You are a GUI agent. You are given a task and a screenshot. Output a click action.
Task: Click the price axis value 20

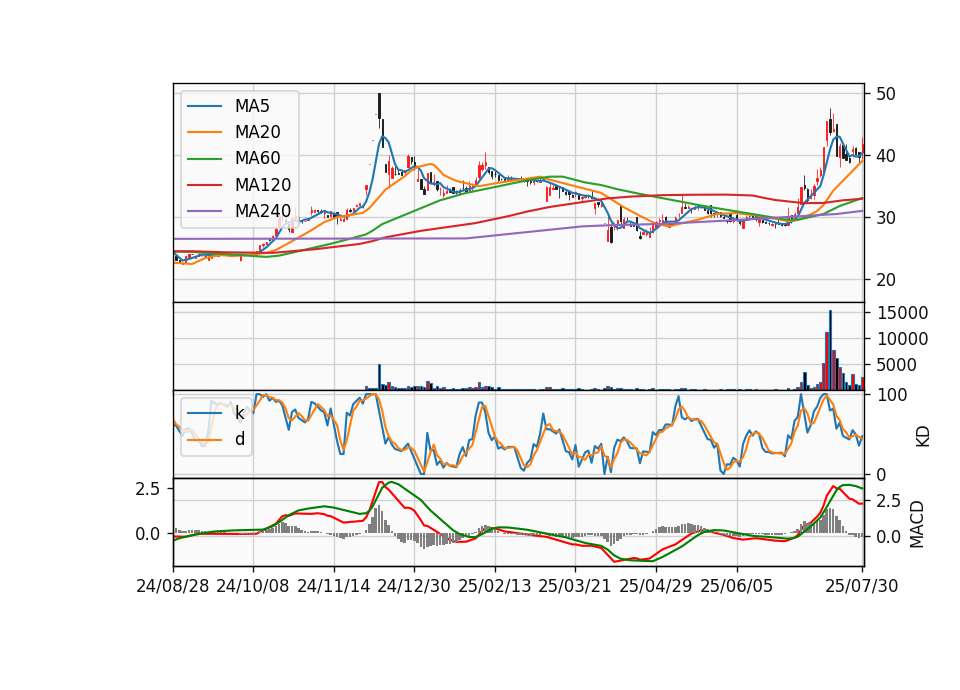(x=886, y=280)
